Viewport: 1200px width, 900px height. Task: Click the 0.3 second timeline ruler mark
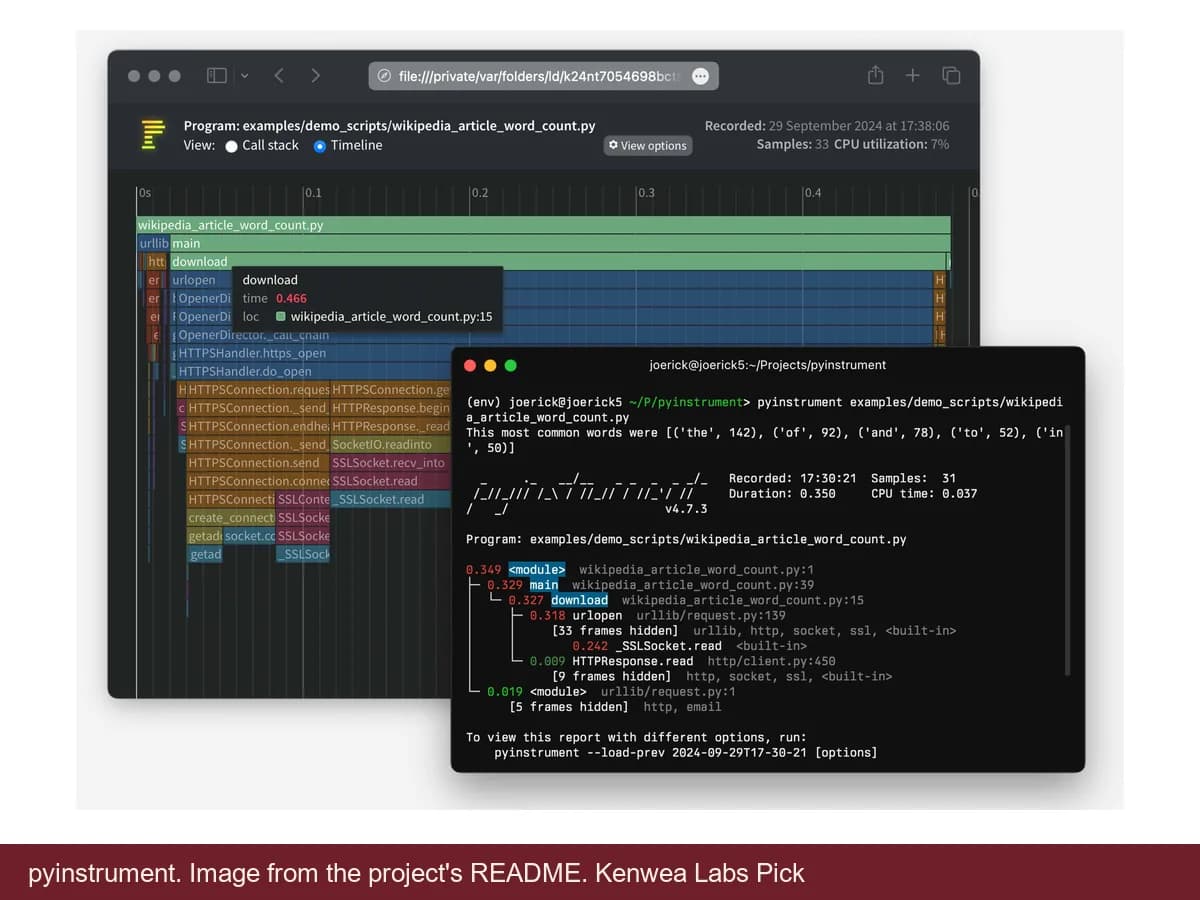(x=646, y=192)
